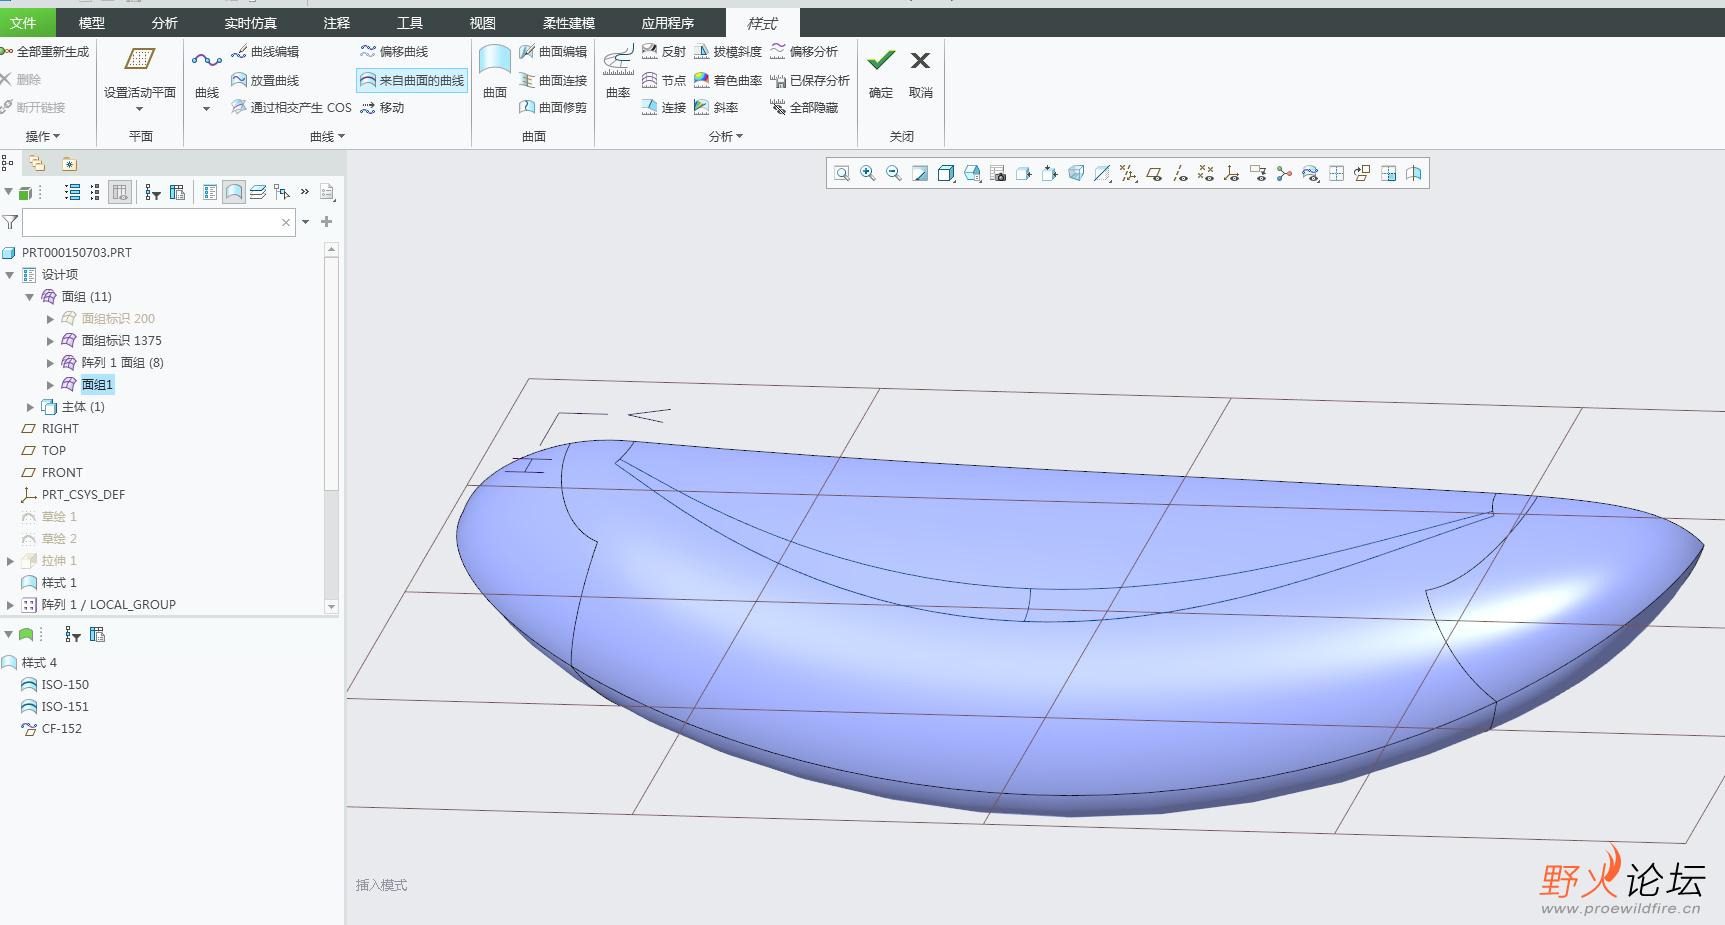Click the Zoom Out magnifier icon

[x=894, y=174]
